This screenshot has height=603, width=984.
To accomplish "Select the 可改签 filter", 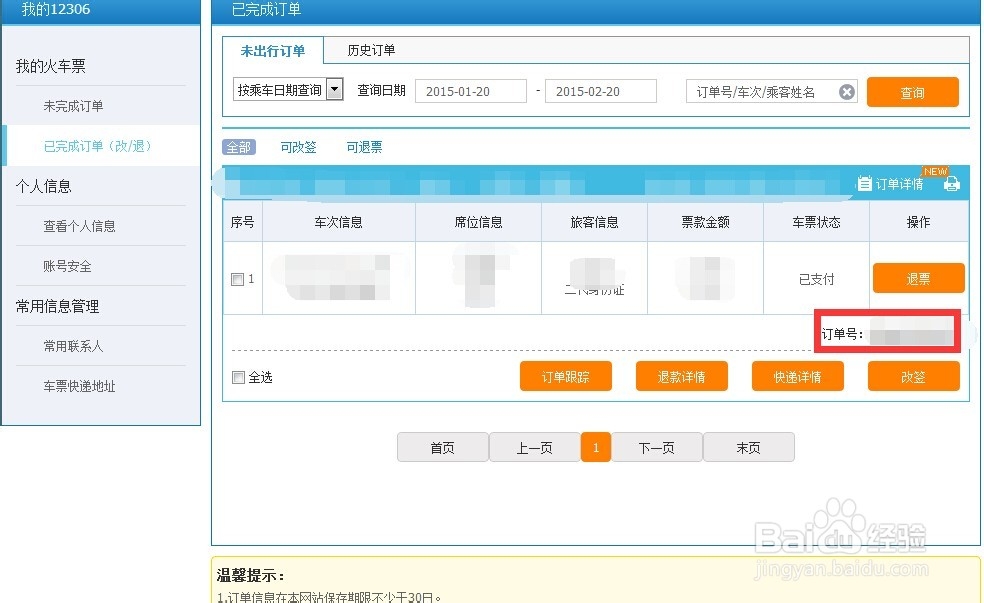I will [x=298, y=147].
